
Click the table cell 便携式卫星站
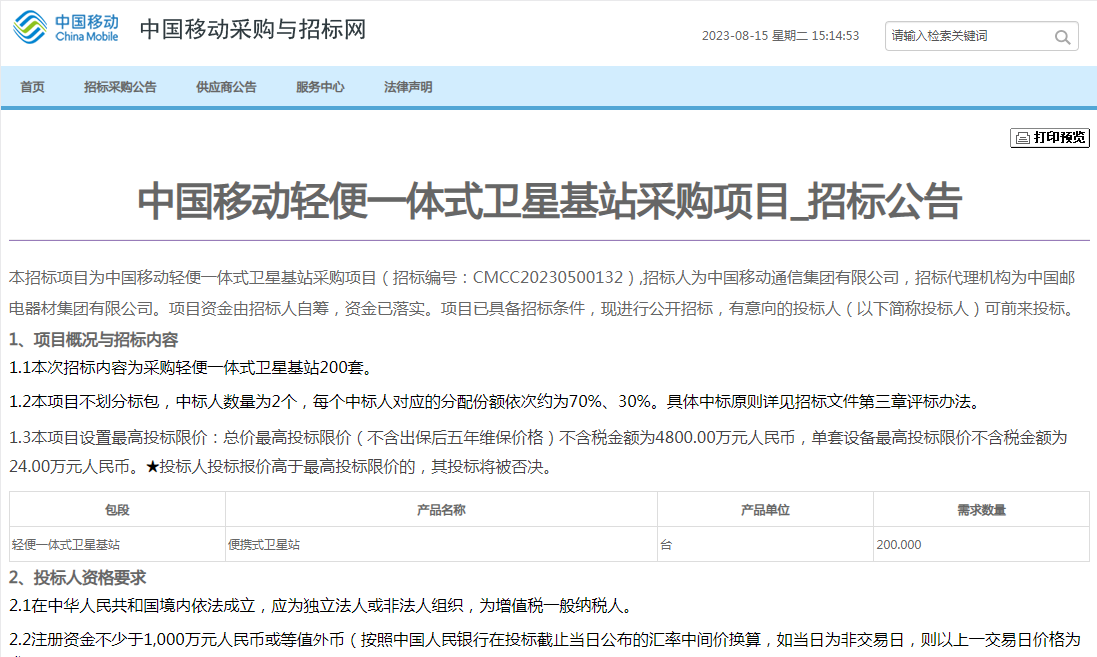tap(441, 544)
